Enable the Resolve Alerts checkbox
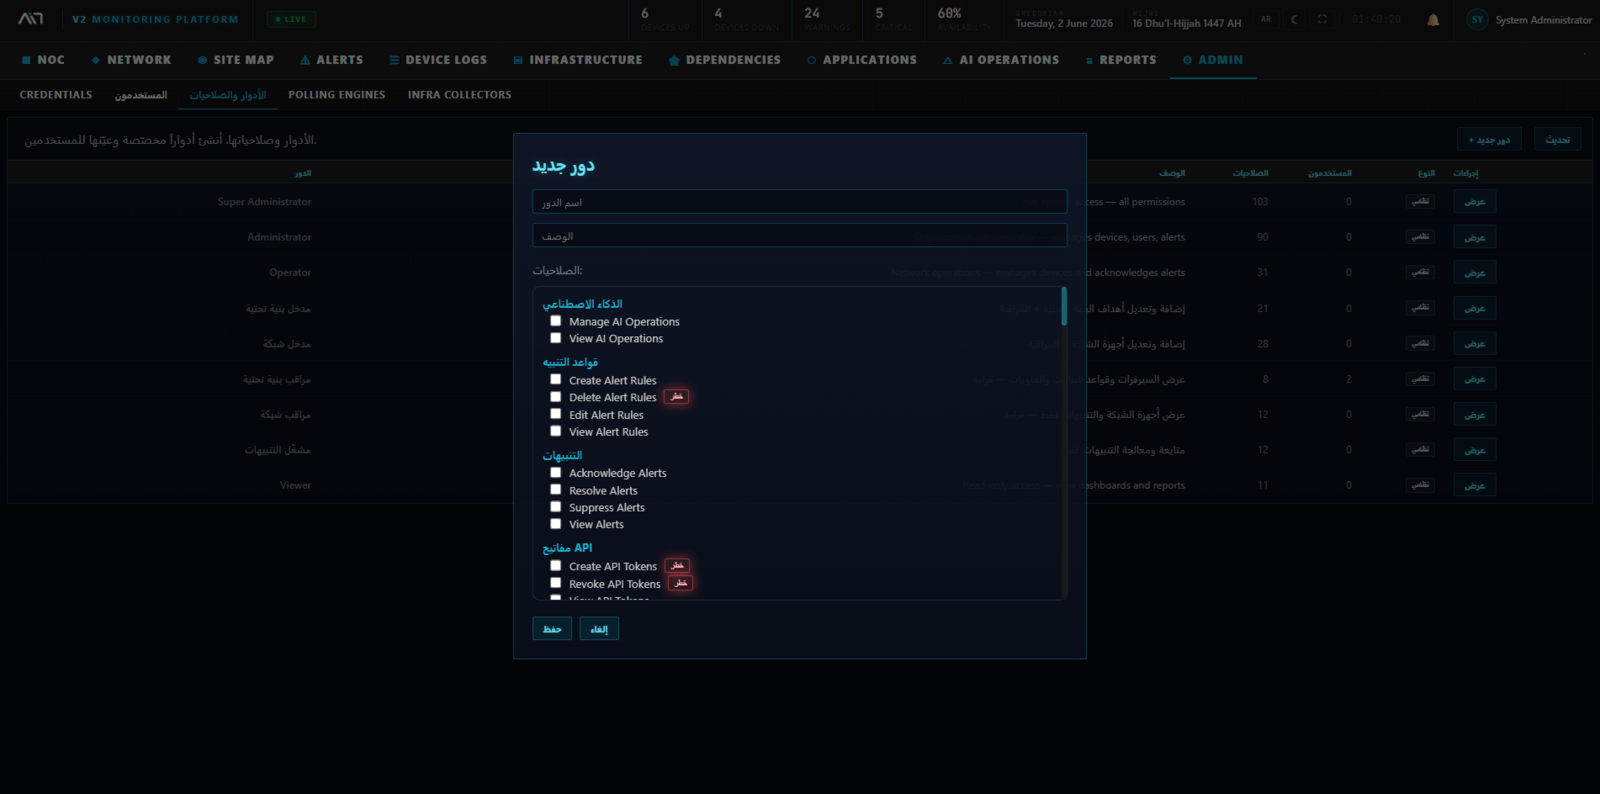This screenshot has width=1600, height=794. click(x=556, y=490)
